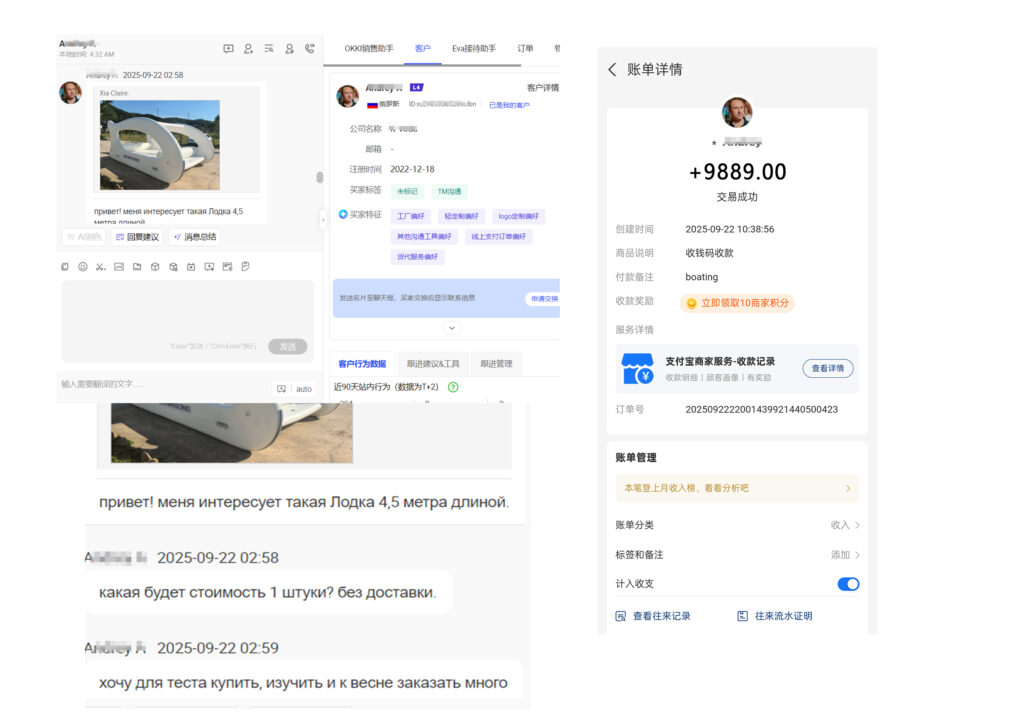Click the emoji smiley icon in chat toolbar
1024x724 pixels.
83,267
